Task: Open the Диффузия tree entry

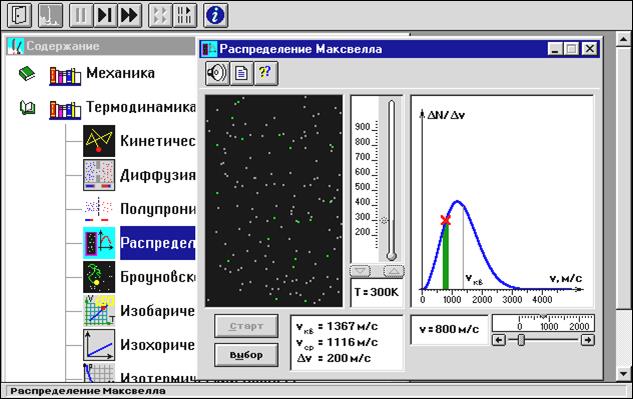Action: coord(157,175)
